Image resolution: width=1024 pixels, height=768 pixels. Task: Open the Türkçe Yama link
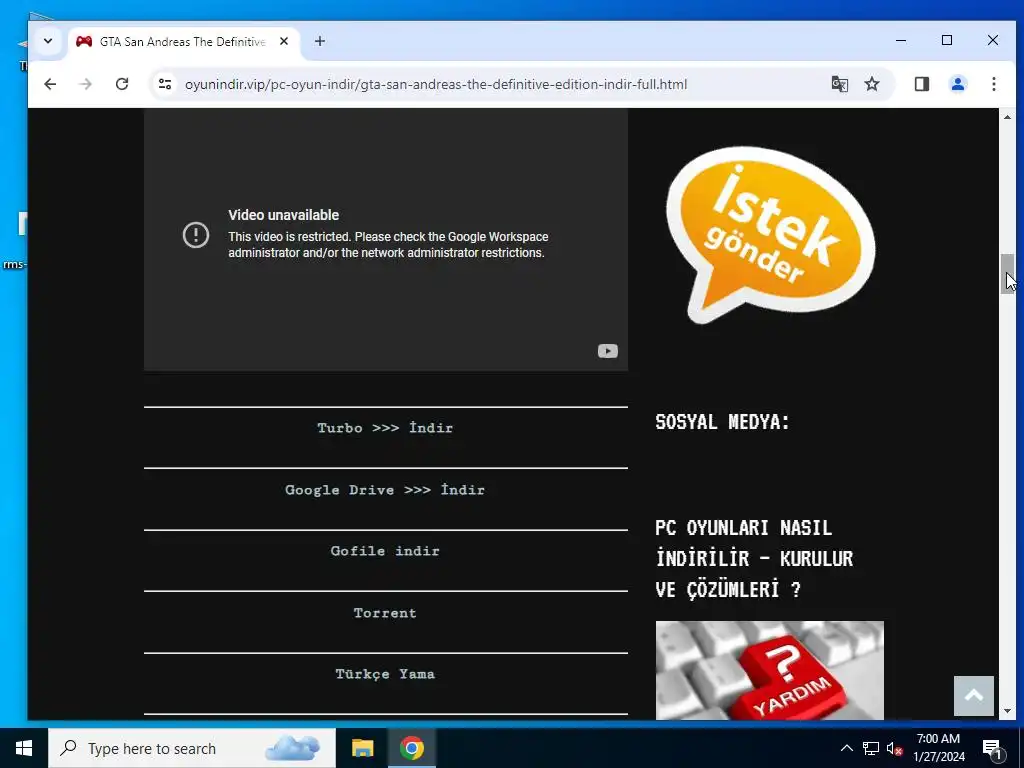(385, 674)
